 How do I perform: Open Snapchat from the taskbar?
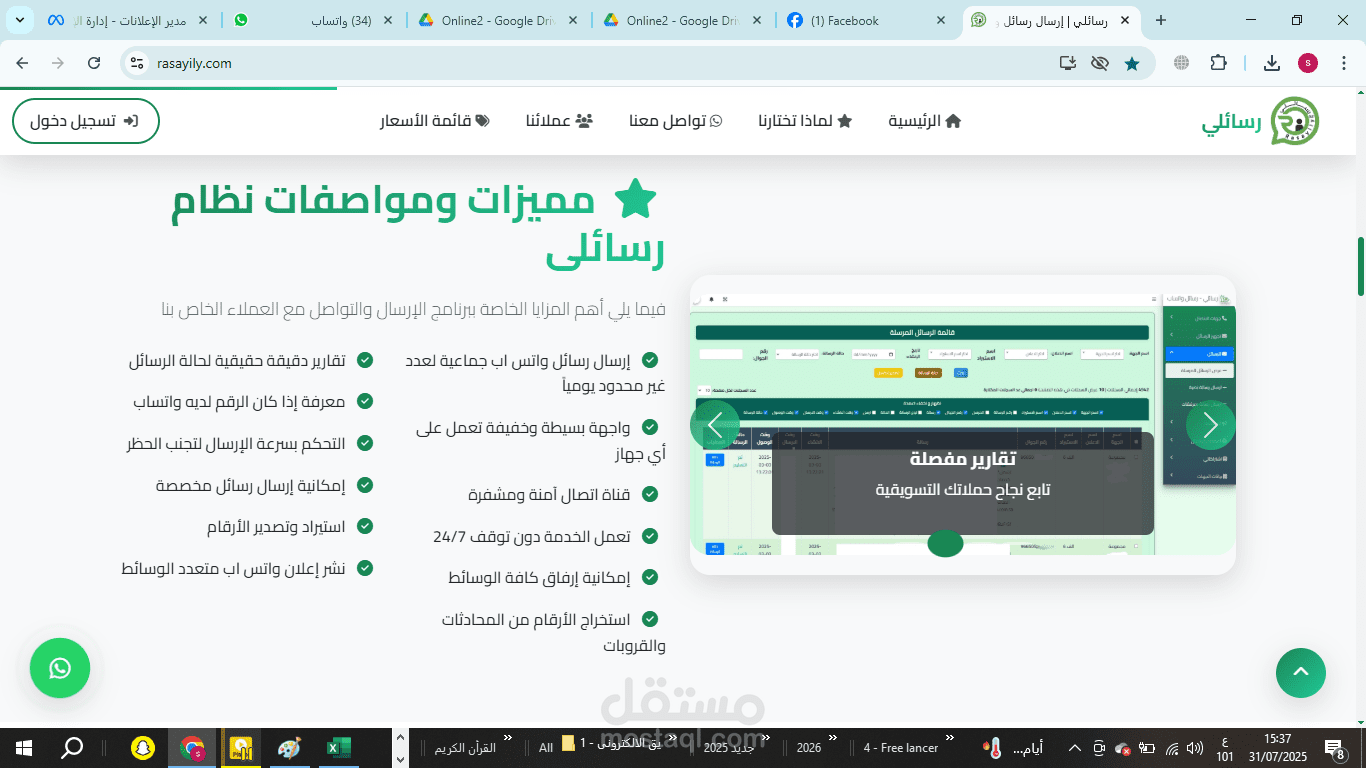pyautogui.click(x=144, y=747)
